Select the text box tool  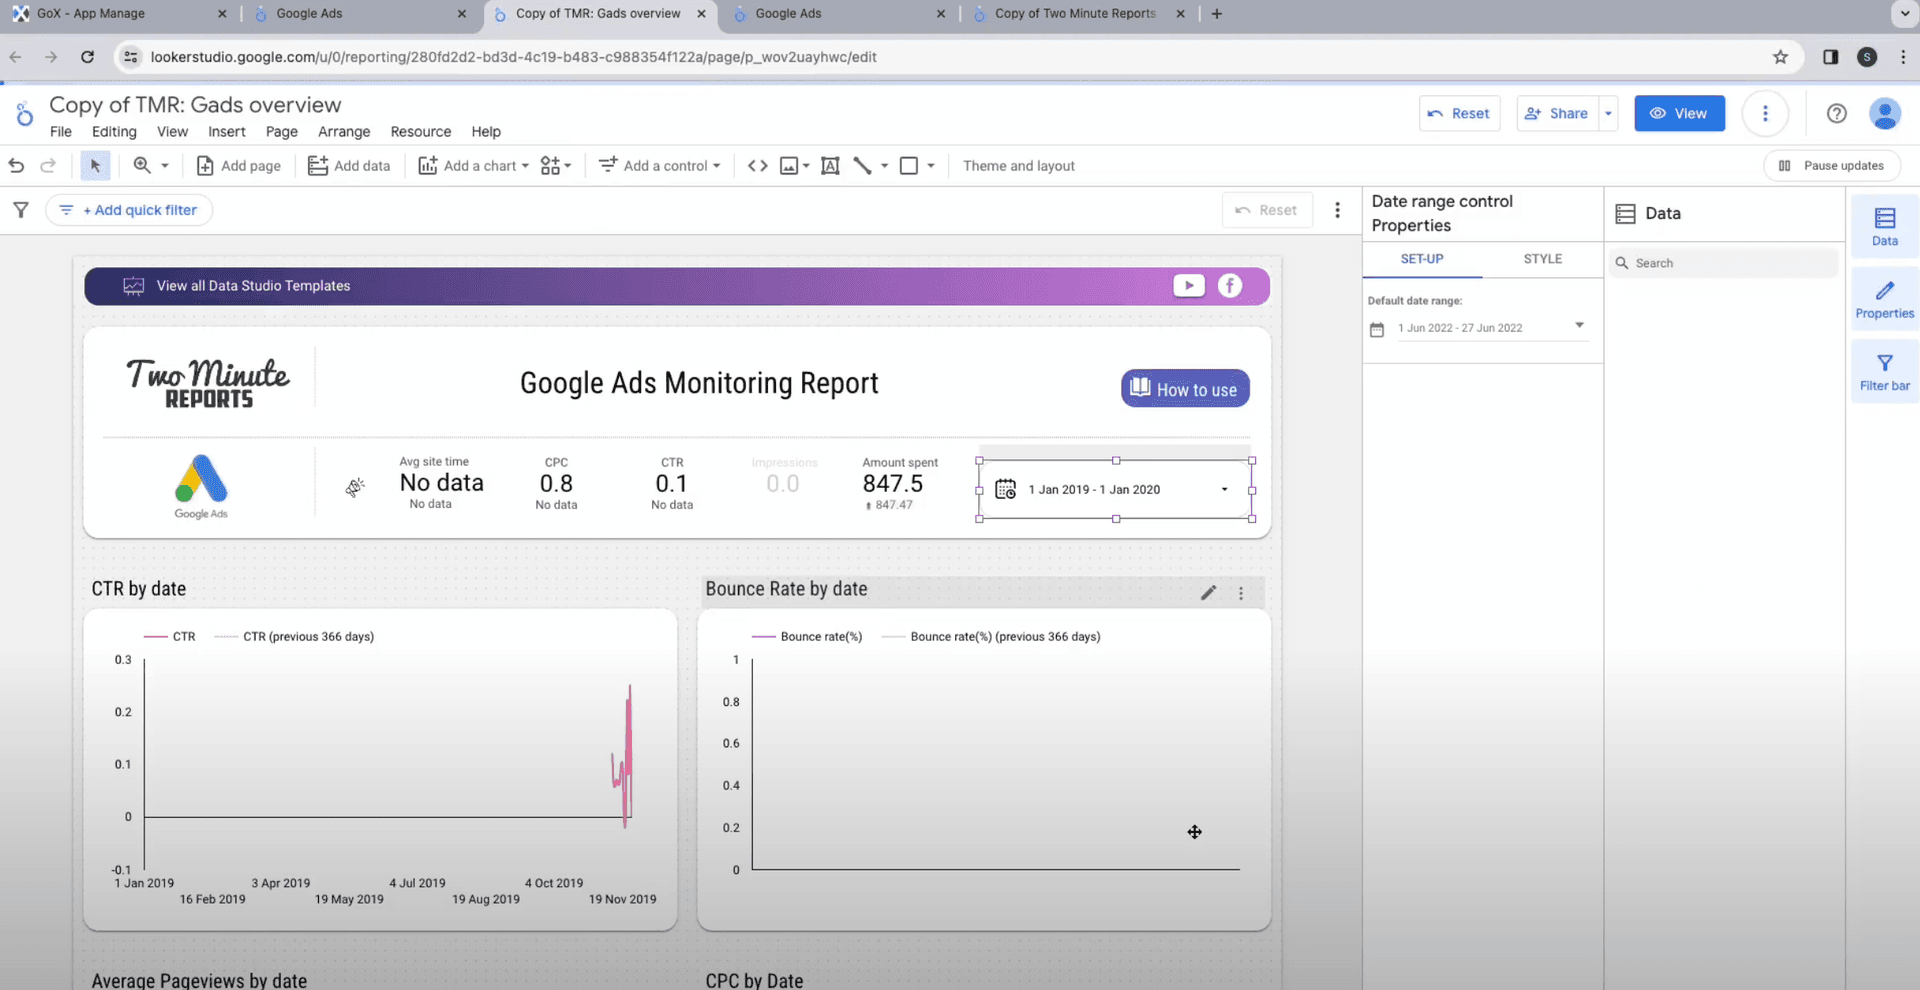pos(830,166)
